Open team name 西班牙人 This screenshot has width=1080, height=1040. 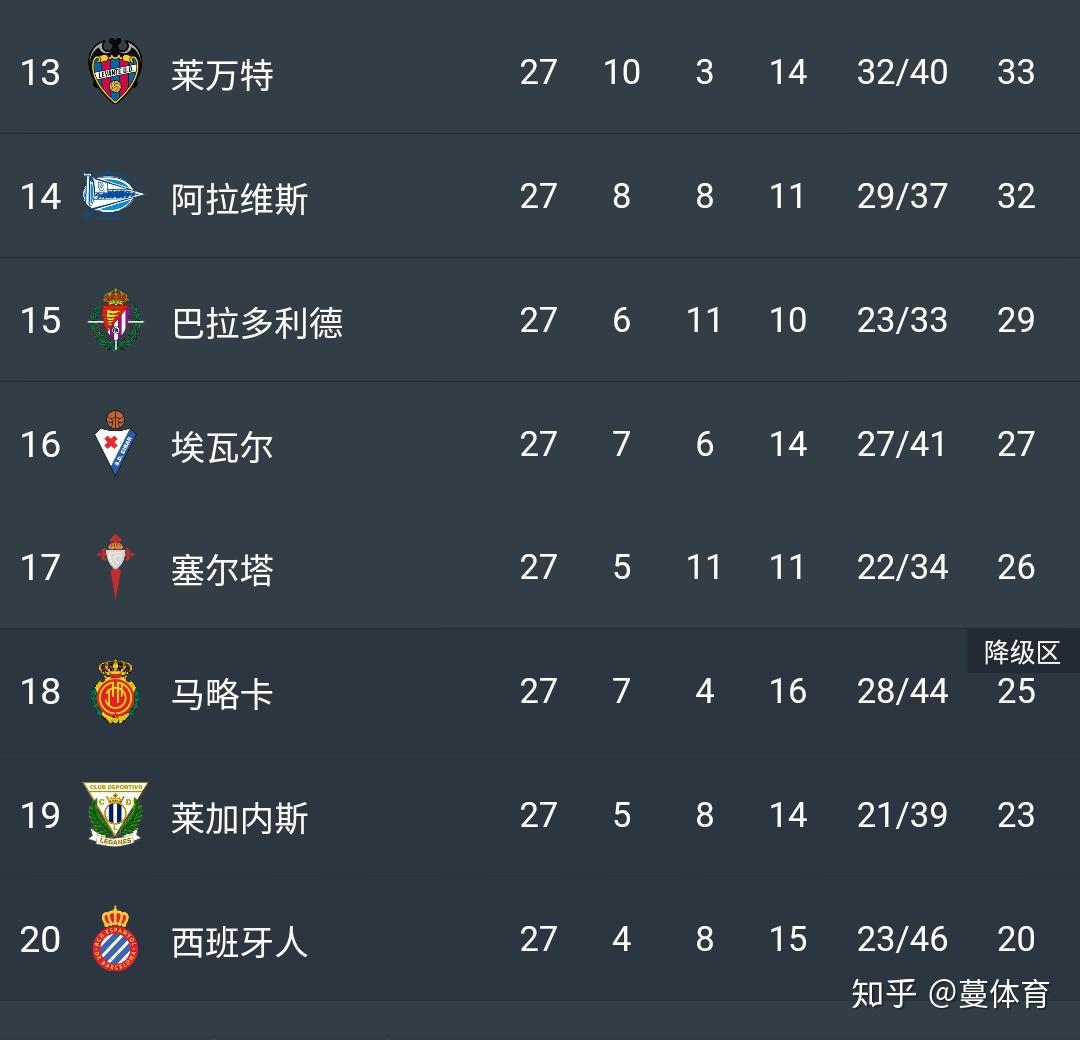point(240,942)
